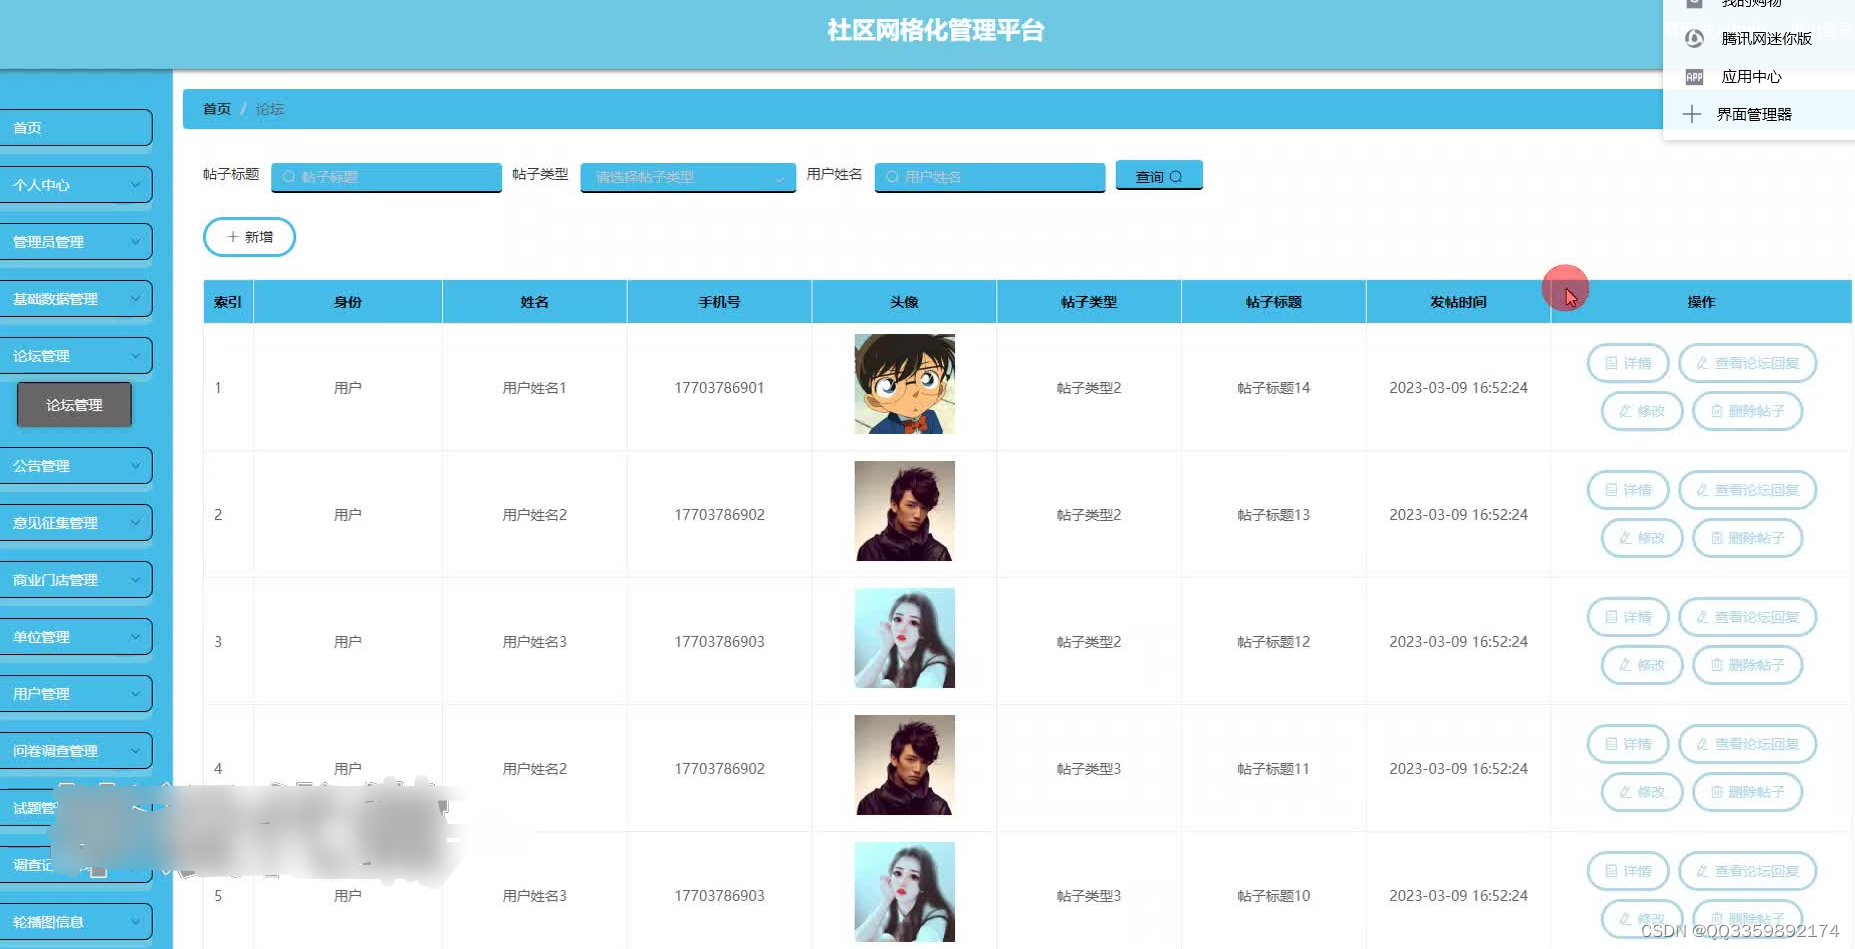The width and height of the screenshot is (1855, 949).
Task: Click 修改 button for 帖子标题13
Action: (1642, 538)
